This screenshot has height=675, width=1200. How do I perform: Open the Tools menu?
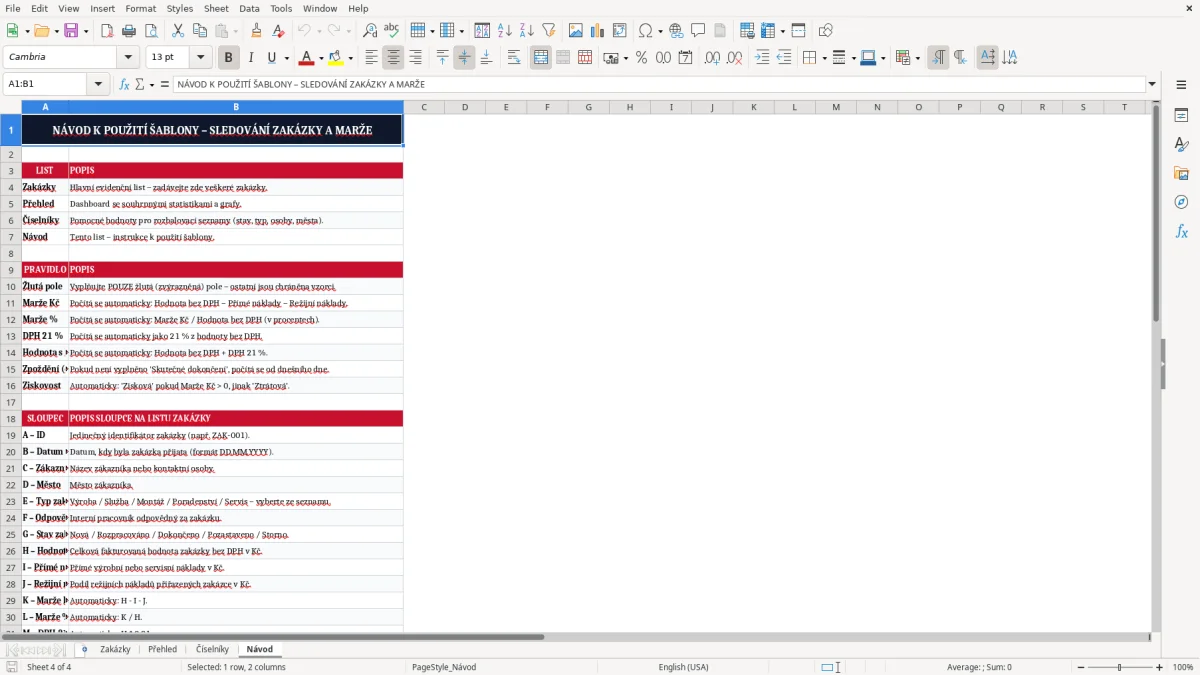(281, 8)
